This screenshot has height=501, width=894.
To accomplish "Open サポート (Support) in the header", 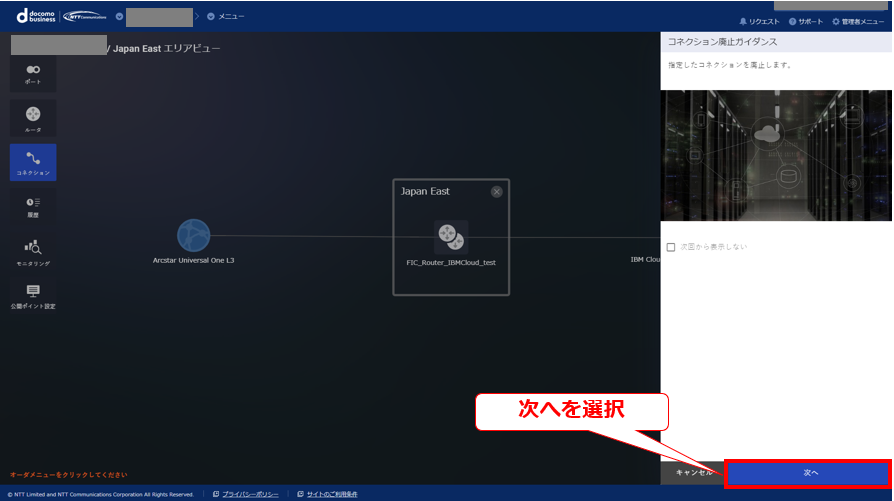I will click(806, 22).
